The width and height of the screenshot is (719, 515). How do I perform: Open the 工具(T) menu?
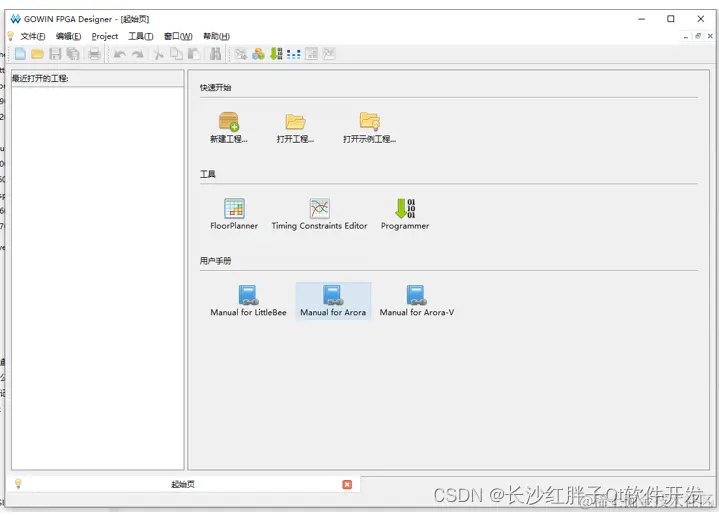141,36
